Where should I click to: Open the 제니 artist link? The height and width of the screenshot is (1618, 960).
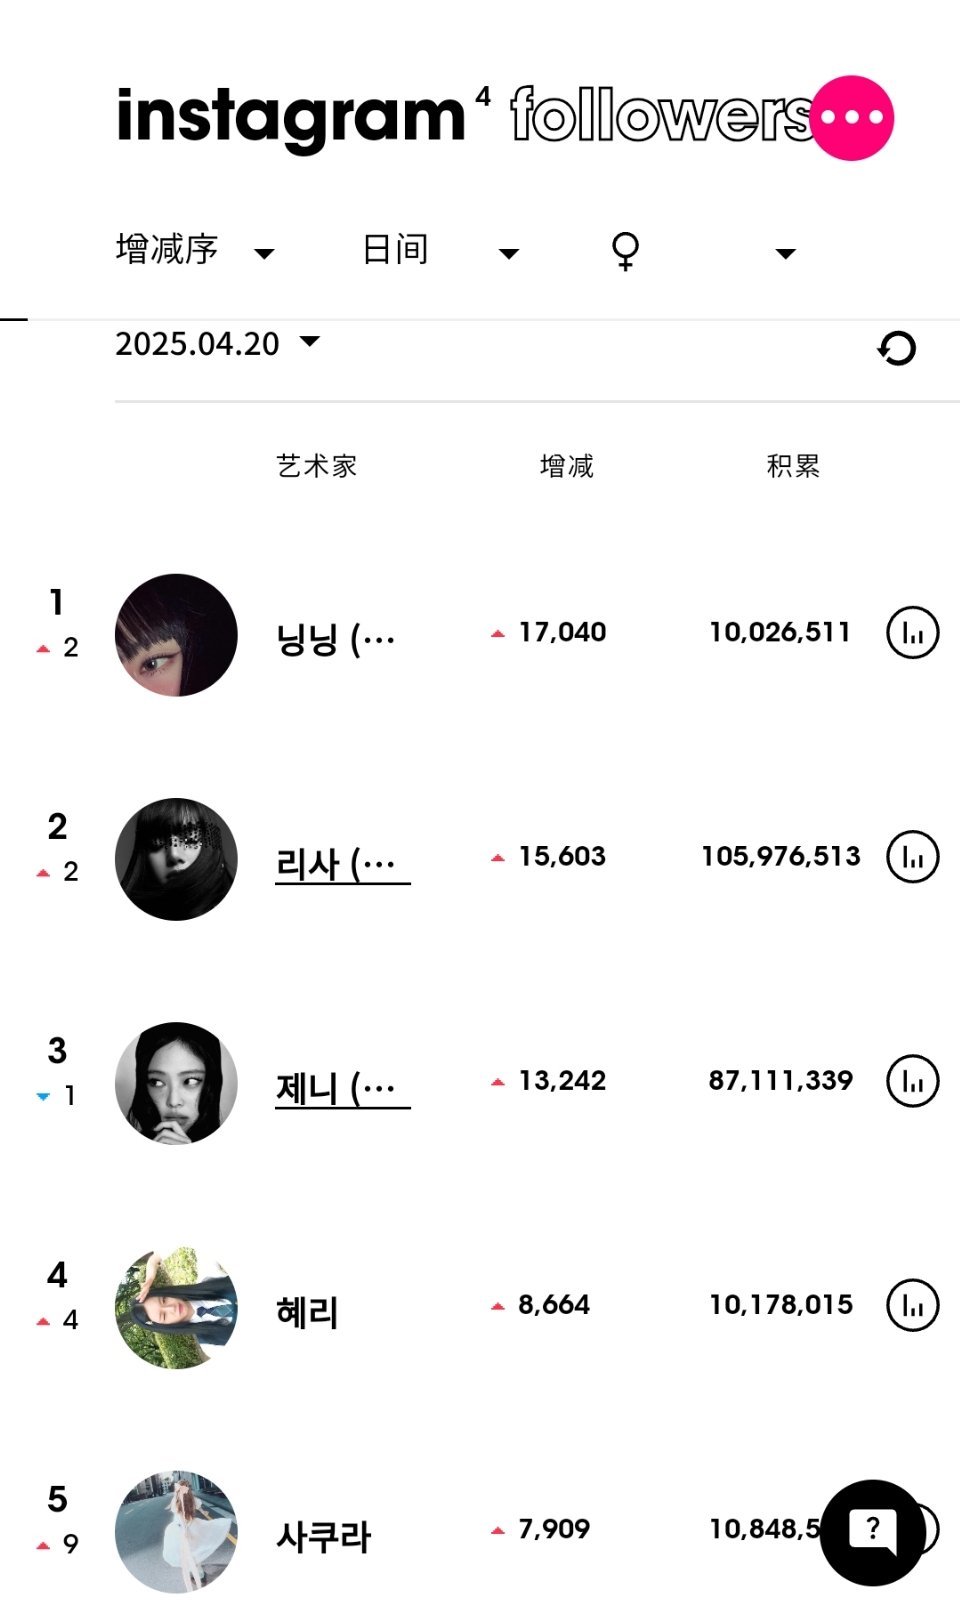coord(342,1087)
